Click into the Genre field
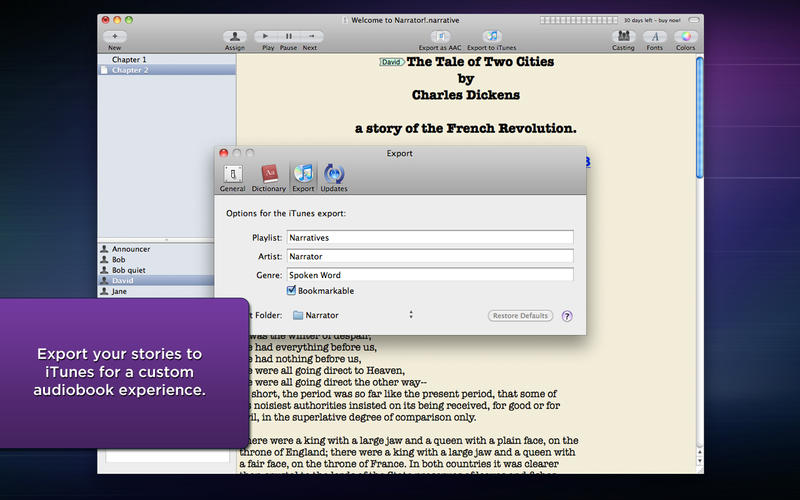800x500 pixels. click(430, 275)
